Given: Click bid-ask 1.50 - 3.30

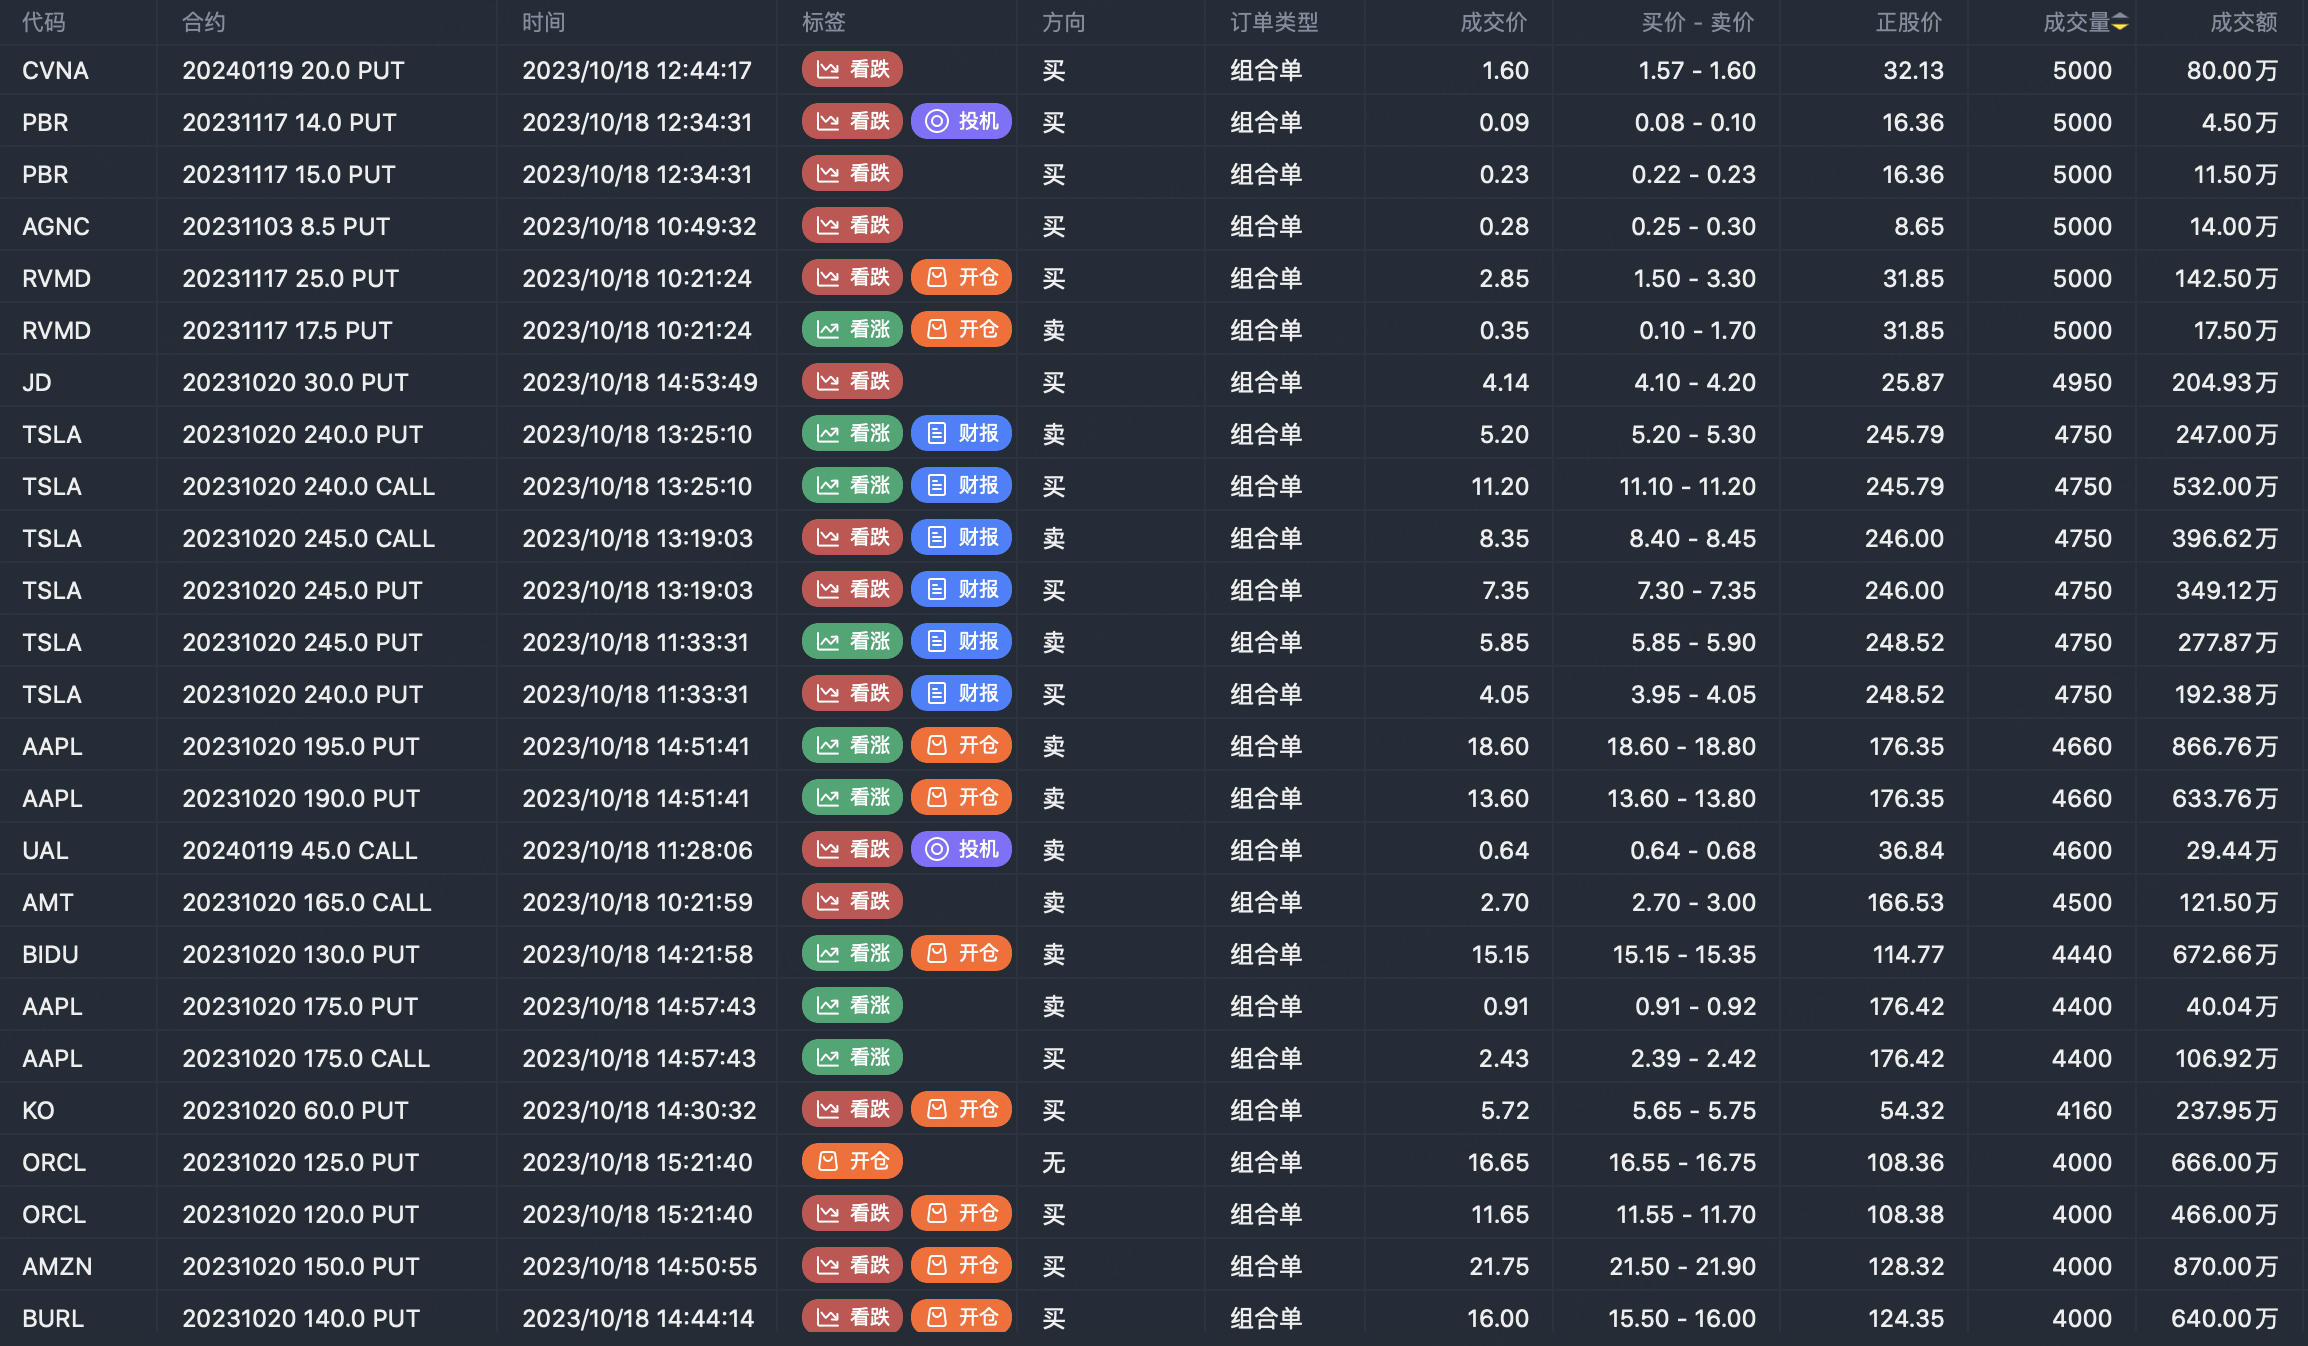Looking at the screenshot, I should click(x=1695, y=278).
